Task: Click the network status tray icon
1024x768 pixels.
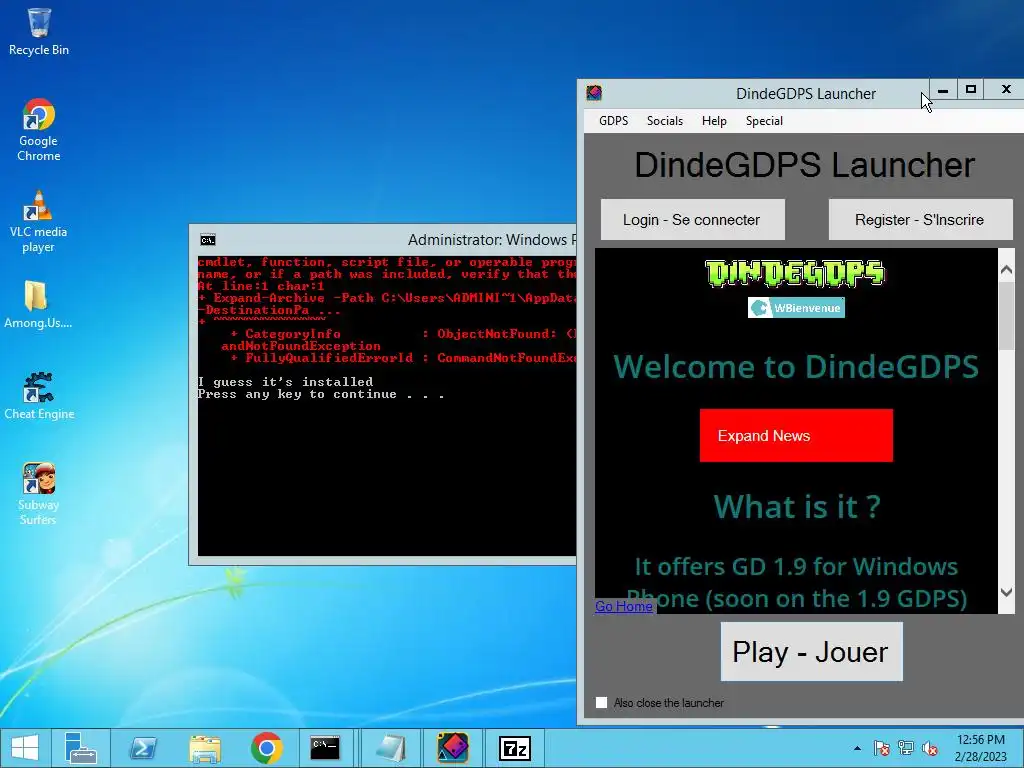Action: 905,748
